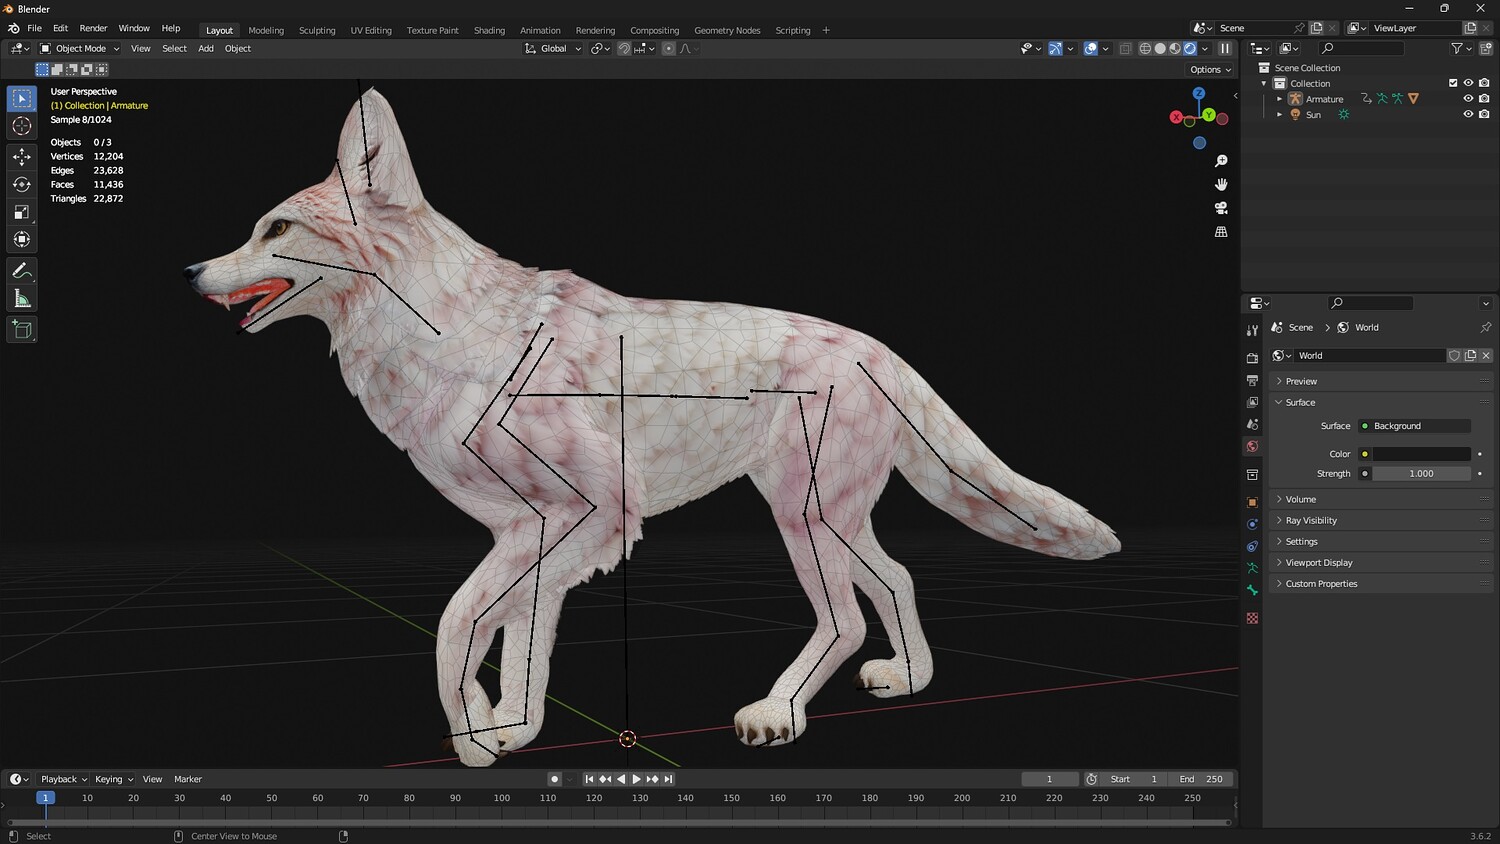Toggle perspective/orthographic grid icon

pos(1221,232)
